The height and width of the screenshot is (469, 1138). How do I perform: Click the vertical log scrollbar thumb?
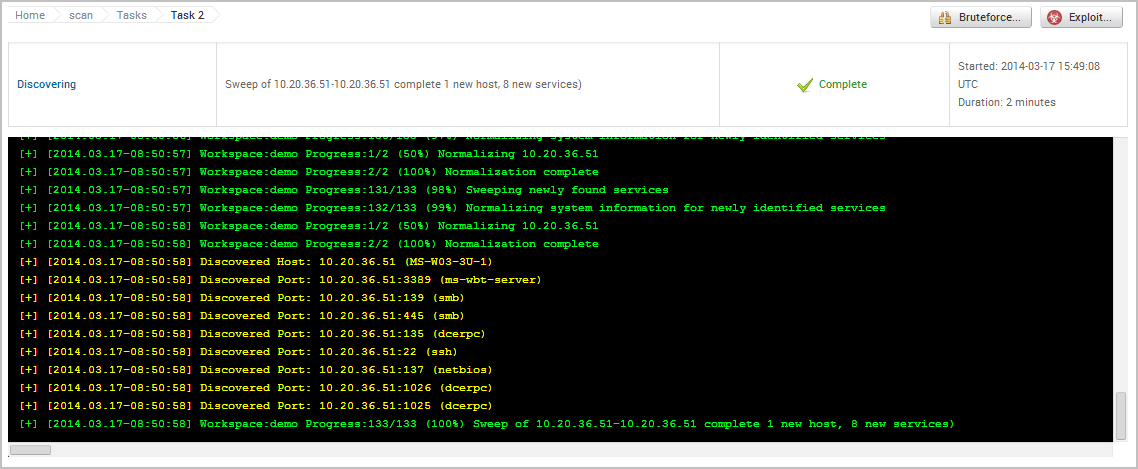point(1120,414)
